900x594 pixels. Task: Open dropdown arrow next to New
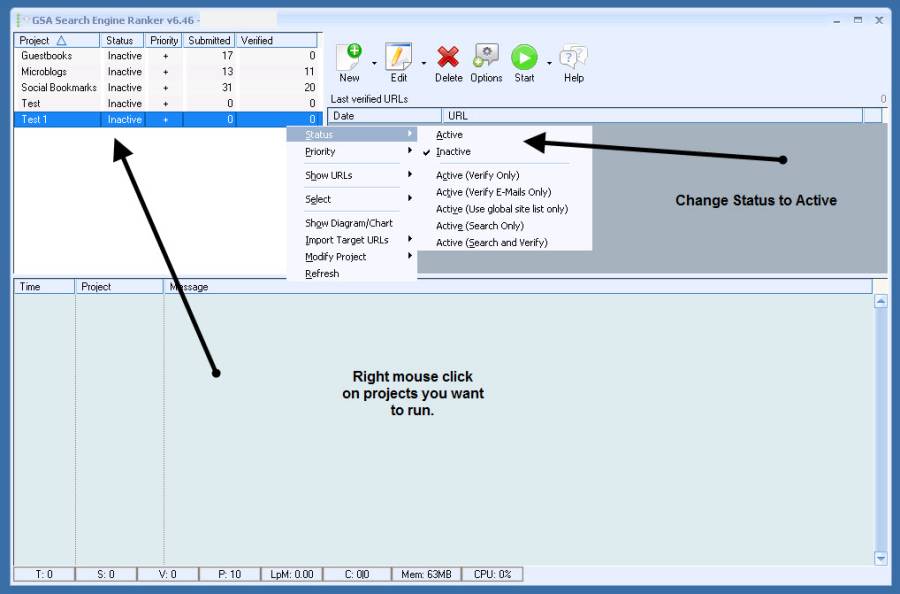(374, 63)
